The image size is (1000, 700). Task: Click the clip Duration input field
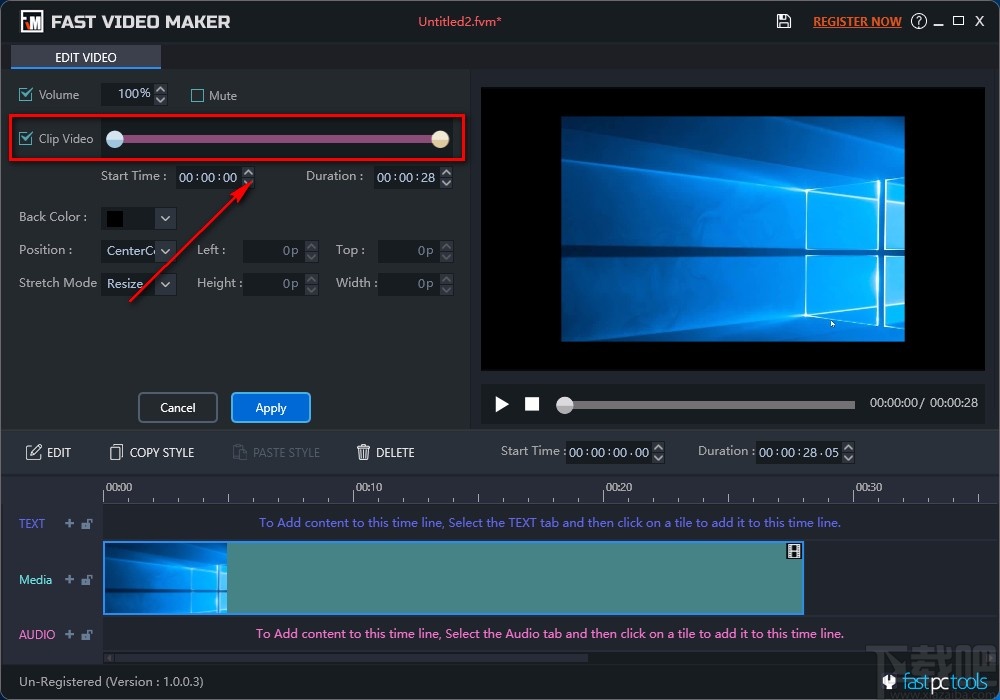[x=406, y=177]
